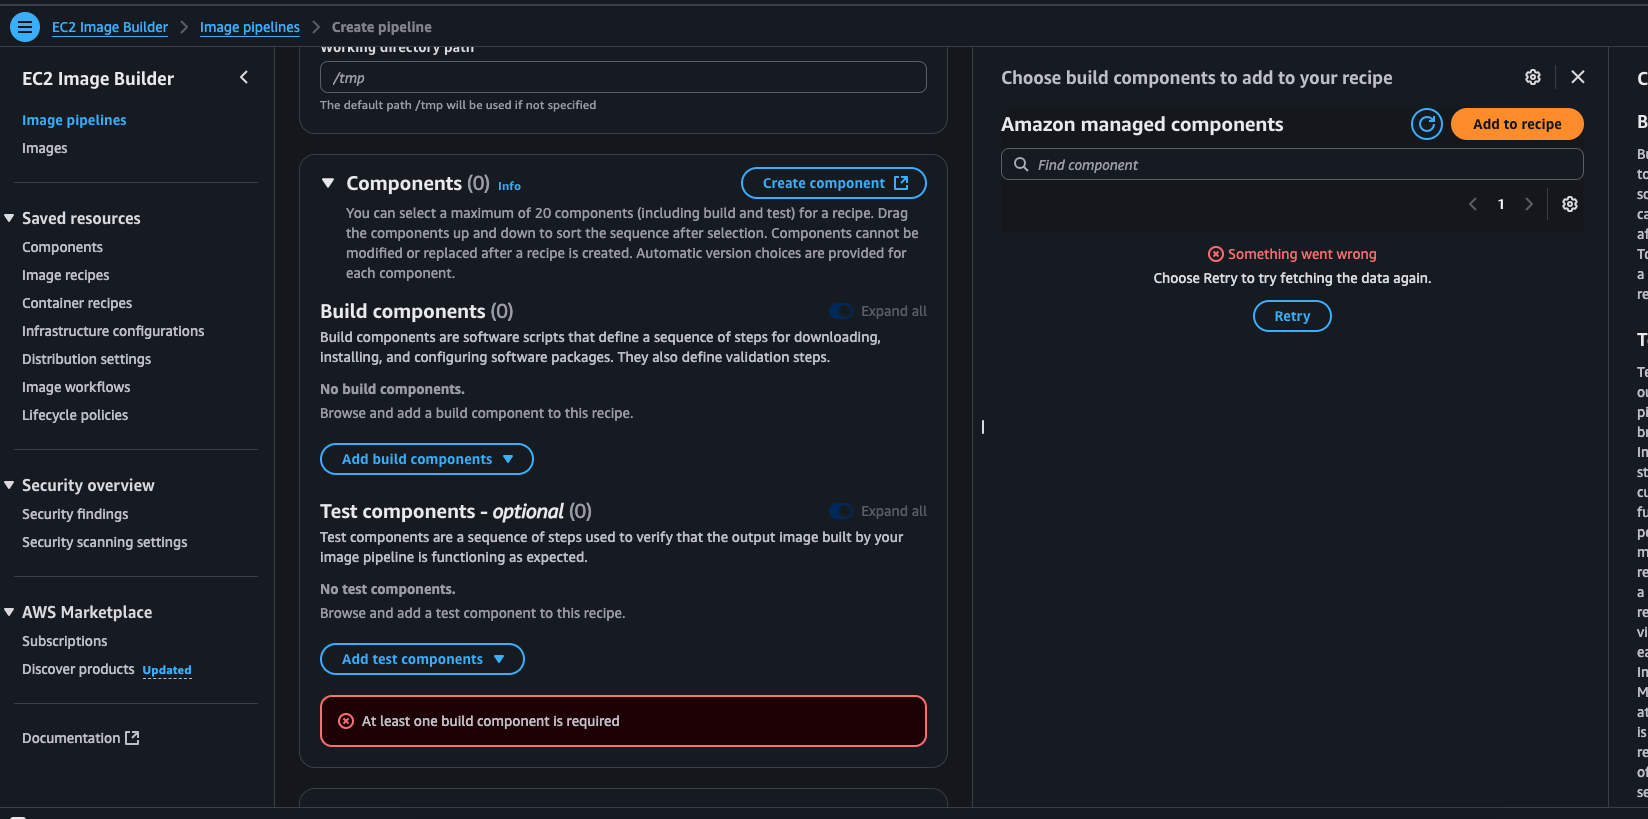Open Lifecycle policies page

tap(75, 415)
